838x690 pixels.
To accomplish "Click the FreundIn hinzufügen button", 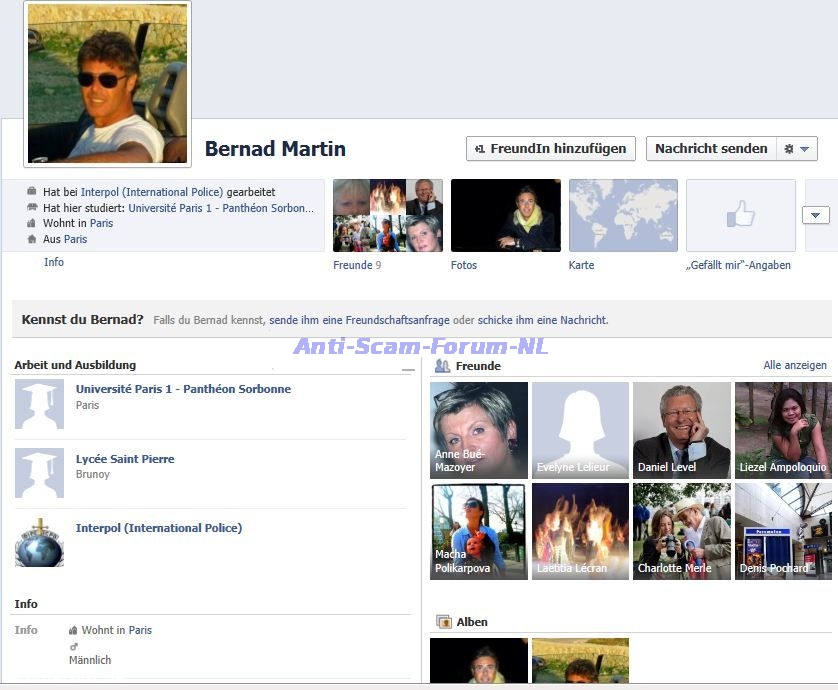I will [x=551, y=149].
